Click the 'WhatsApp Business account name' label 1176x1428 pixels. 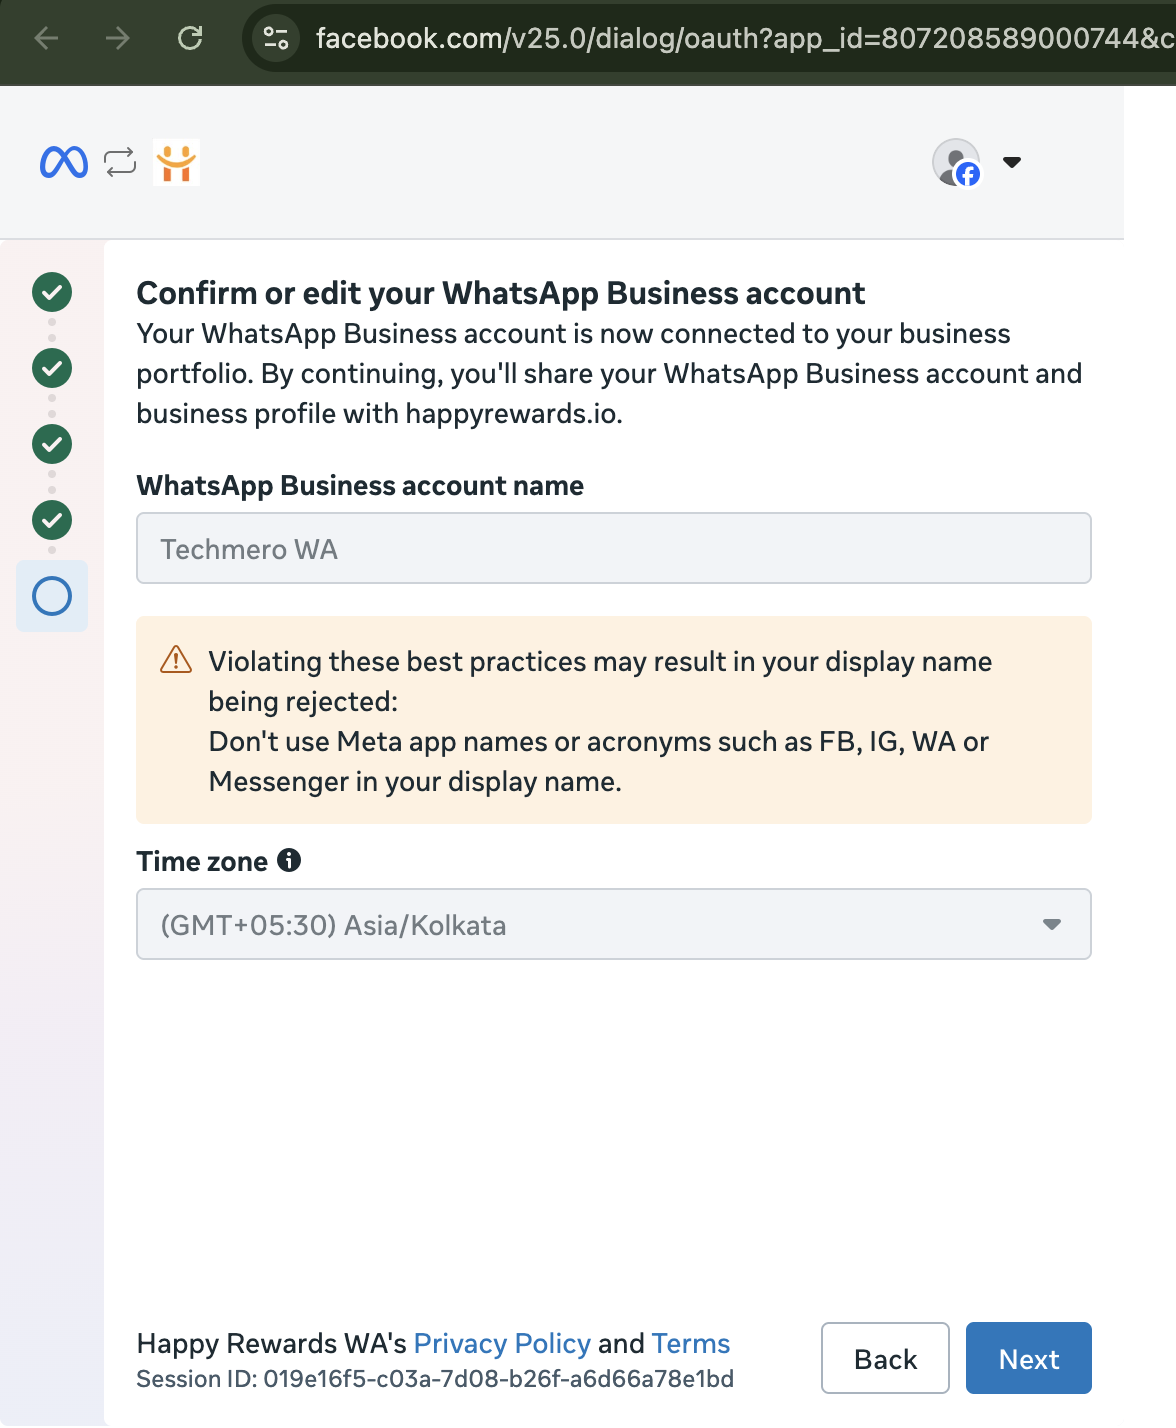click(x=360, y=485)
